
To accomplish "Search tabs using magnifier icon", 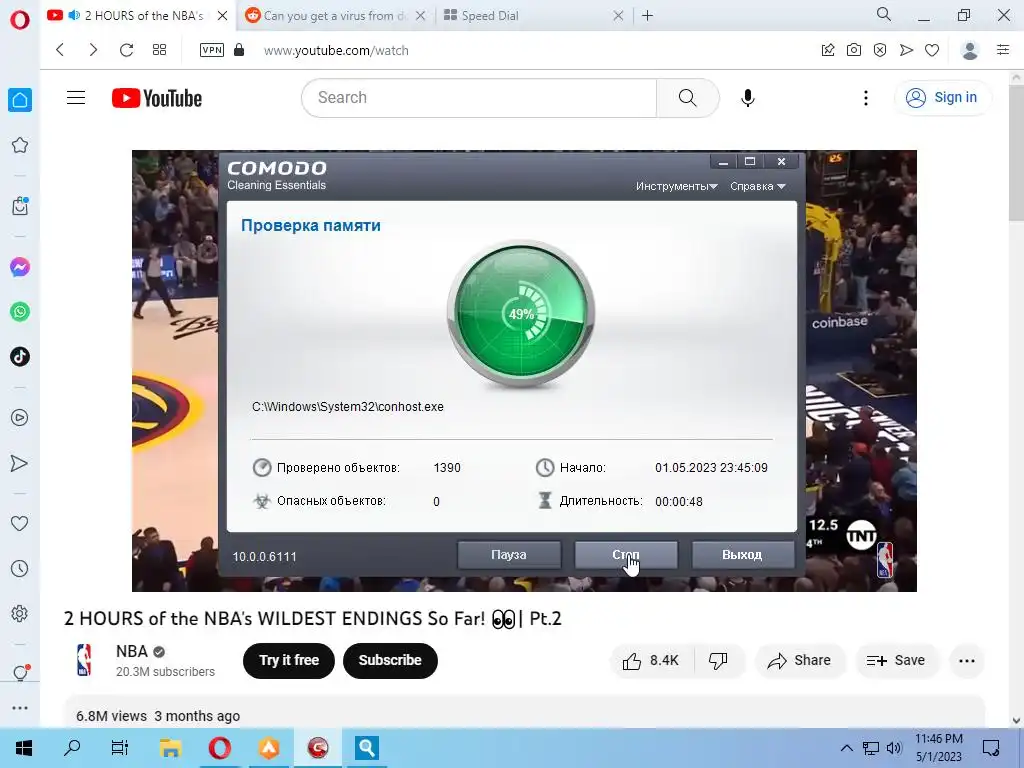I will coord(884,14).
